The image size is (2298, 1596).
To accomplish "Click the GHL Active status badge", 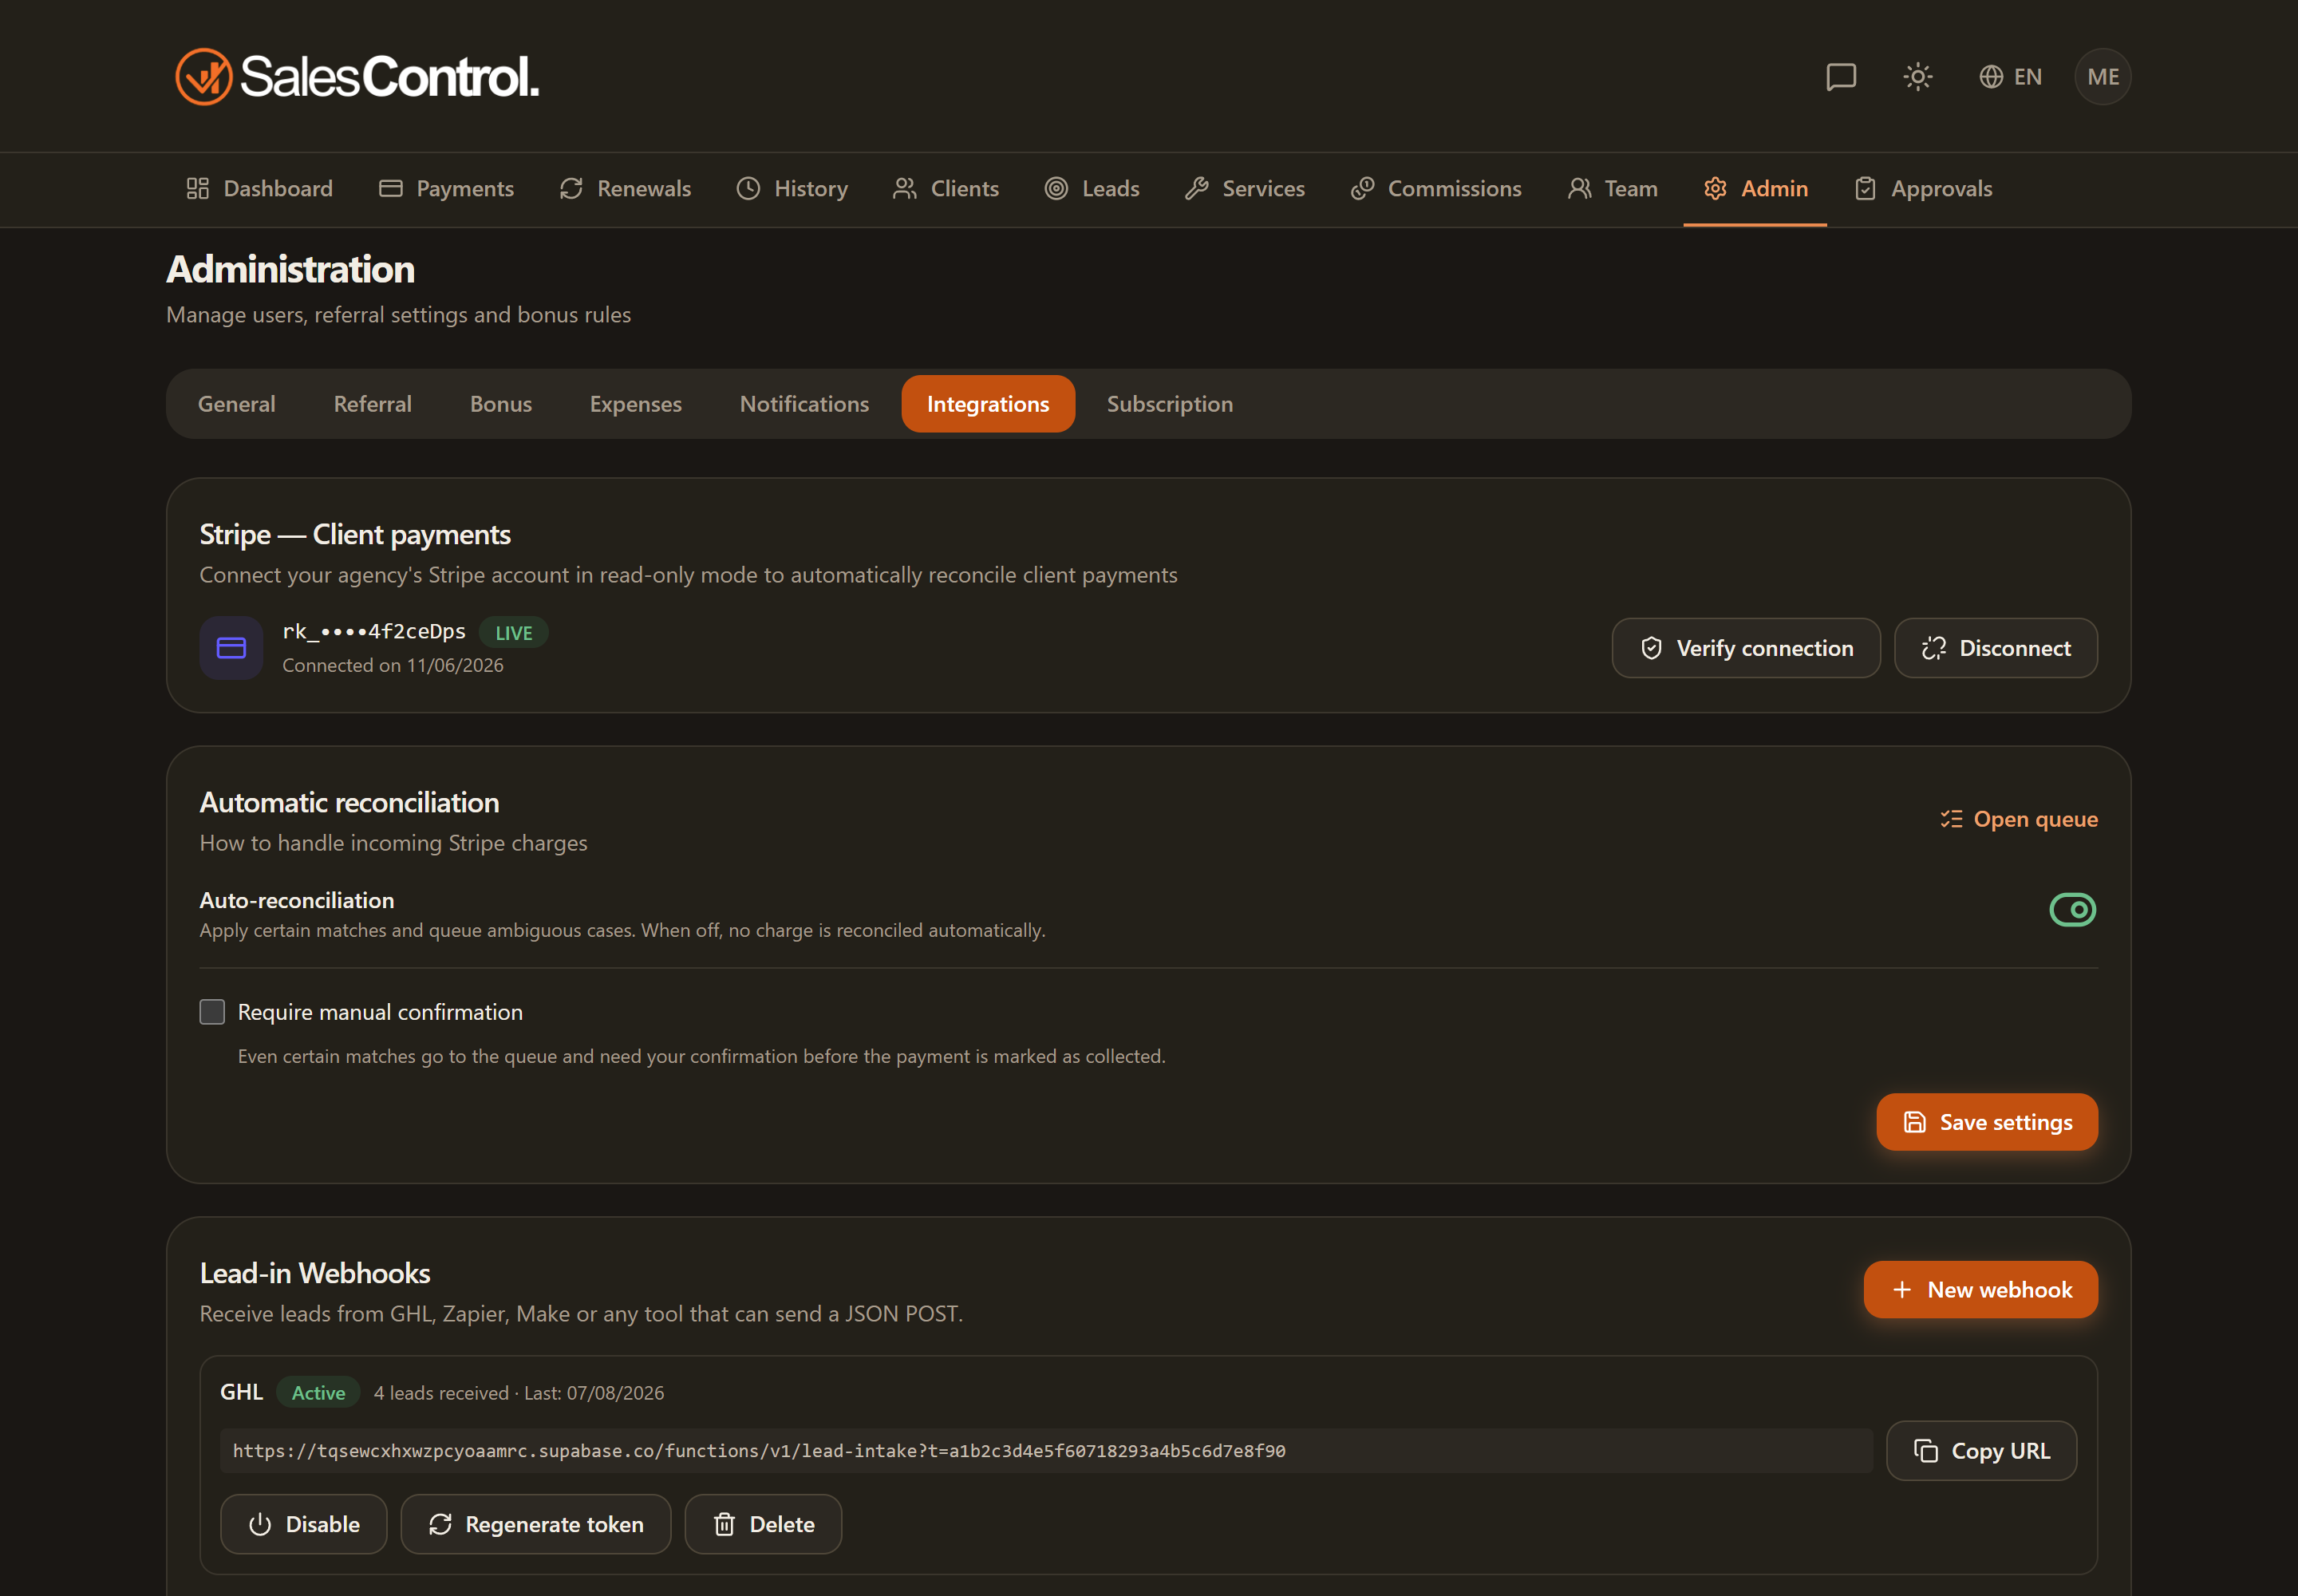I will click(x=318, y=1393).
